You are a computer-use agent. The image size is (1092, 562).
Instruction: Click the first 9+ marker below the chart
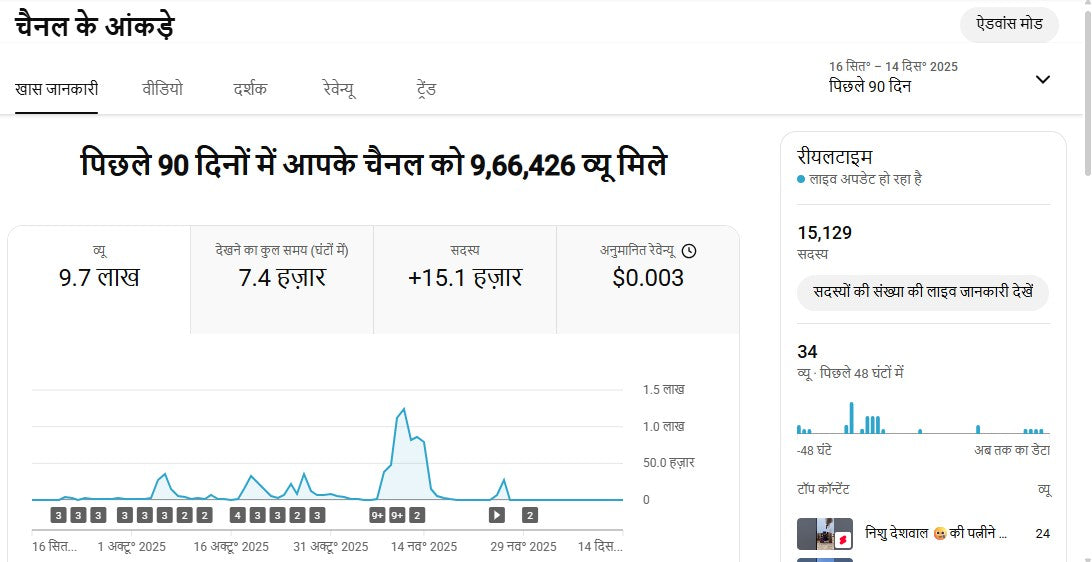point(378,515)
